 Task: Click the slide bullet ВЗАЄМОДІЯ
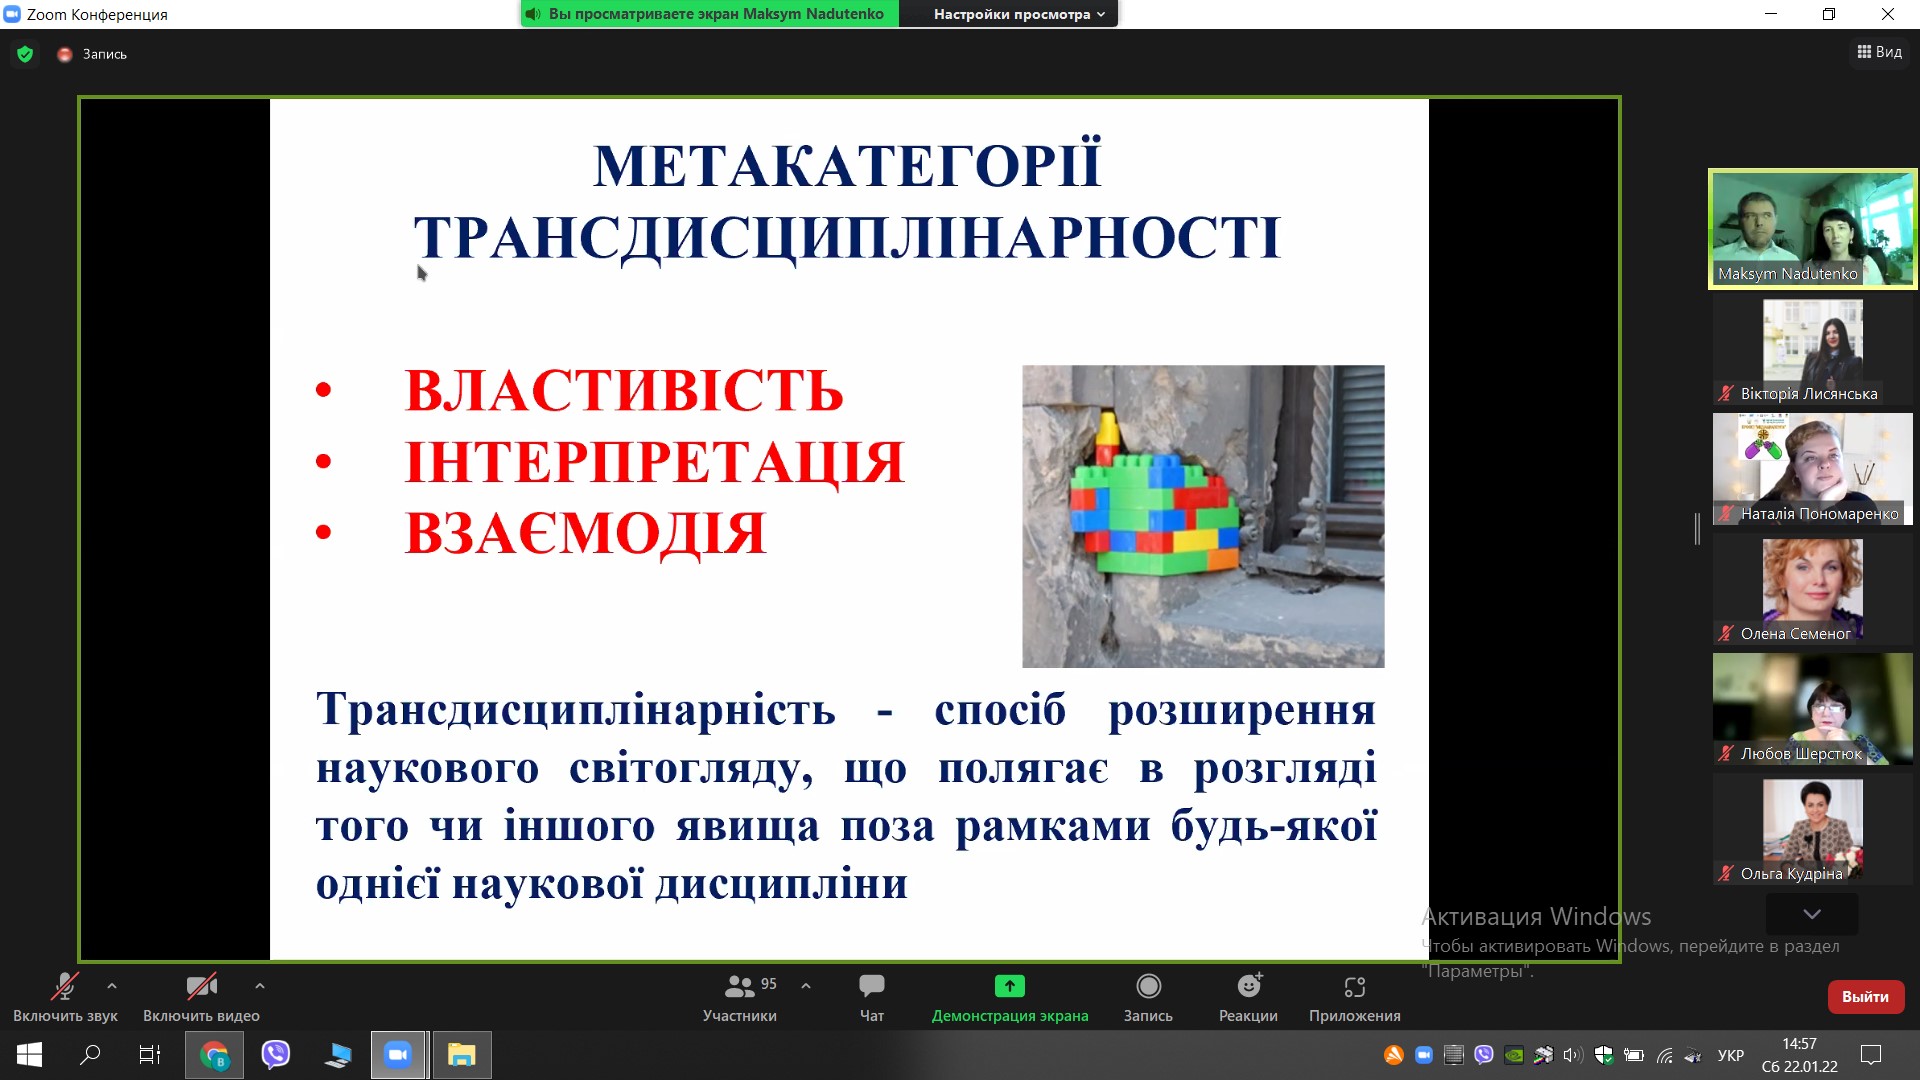tap(586, 532)
